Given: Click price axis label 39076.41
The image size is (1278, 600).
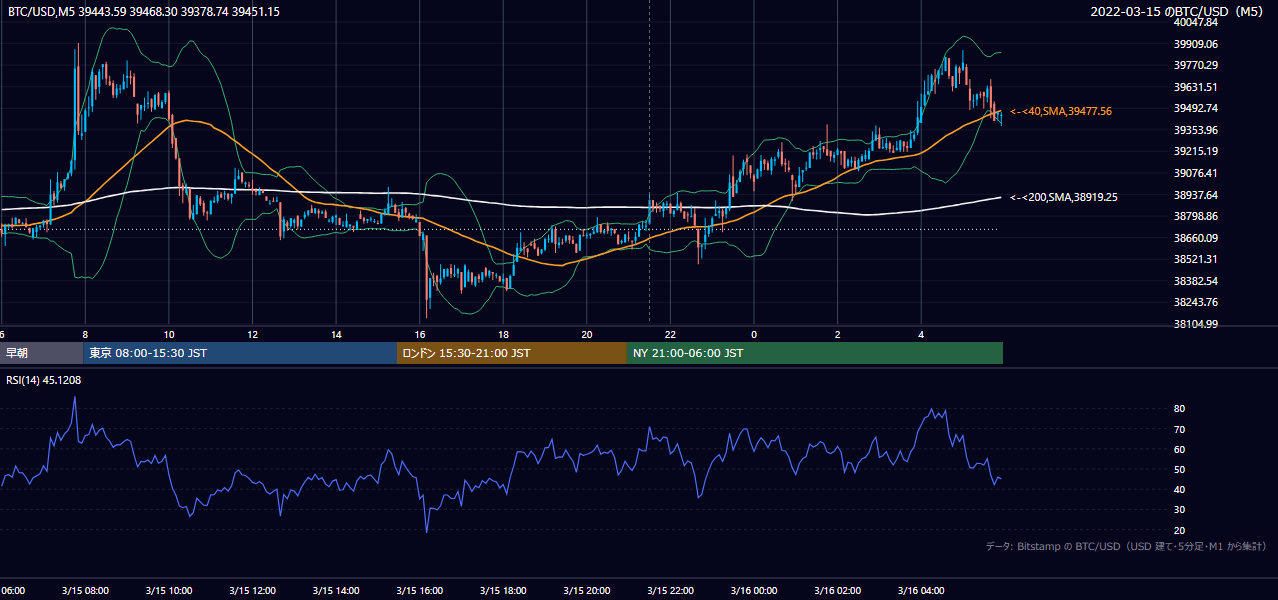Looking at the screenshot, I should coord(1196,173).
